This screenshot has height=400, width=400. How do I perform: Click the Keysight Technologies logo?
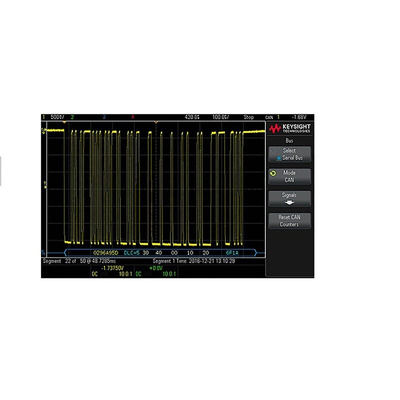pyautogui.click(x=290, y=128)
